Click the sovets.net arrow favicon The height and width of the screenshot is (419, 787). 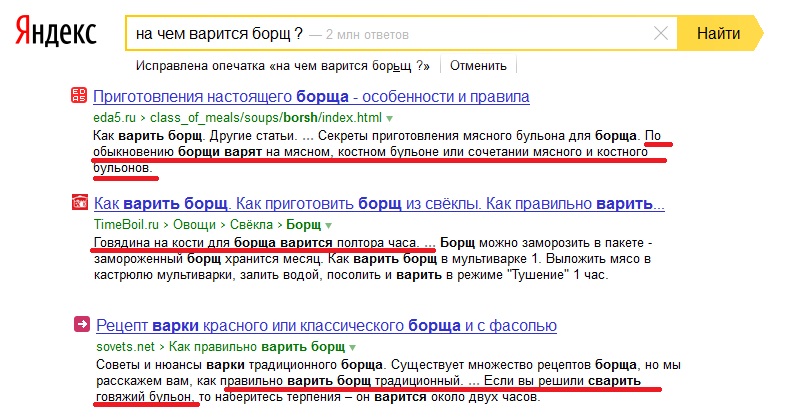pyautogui.click(x=79, y=325)
